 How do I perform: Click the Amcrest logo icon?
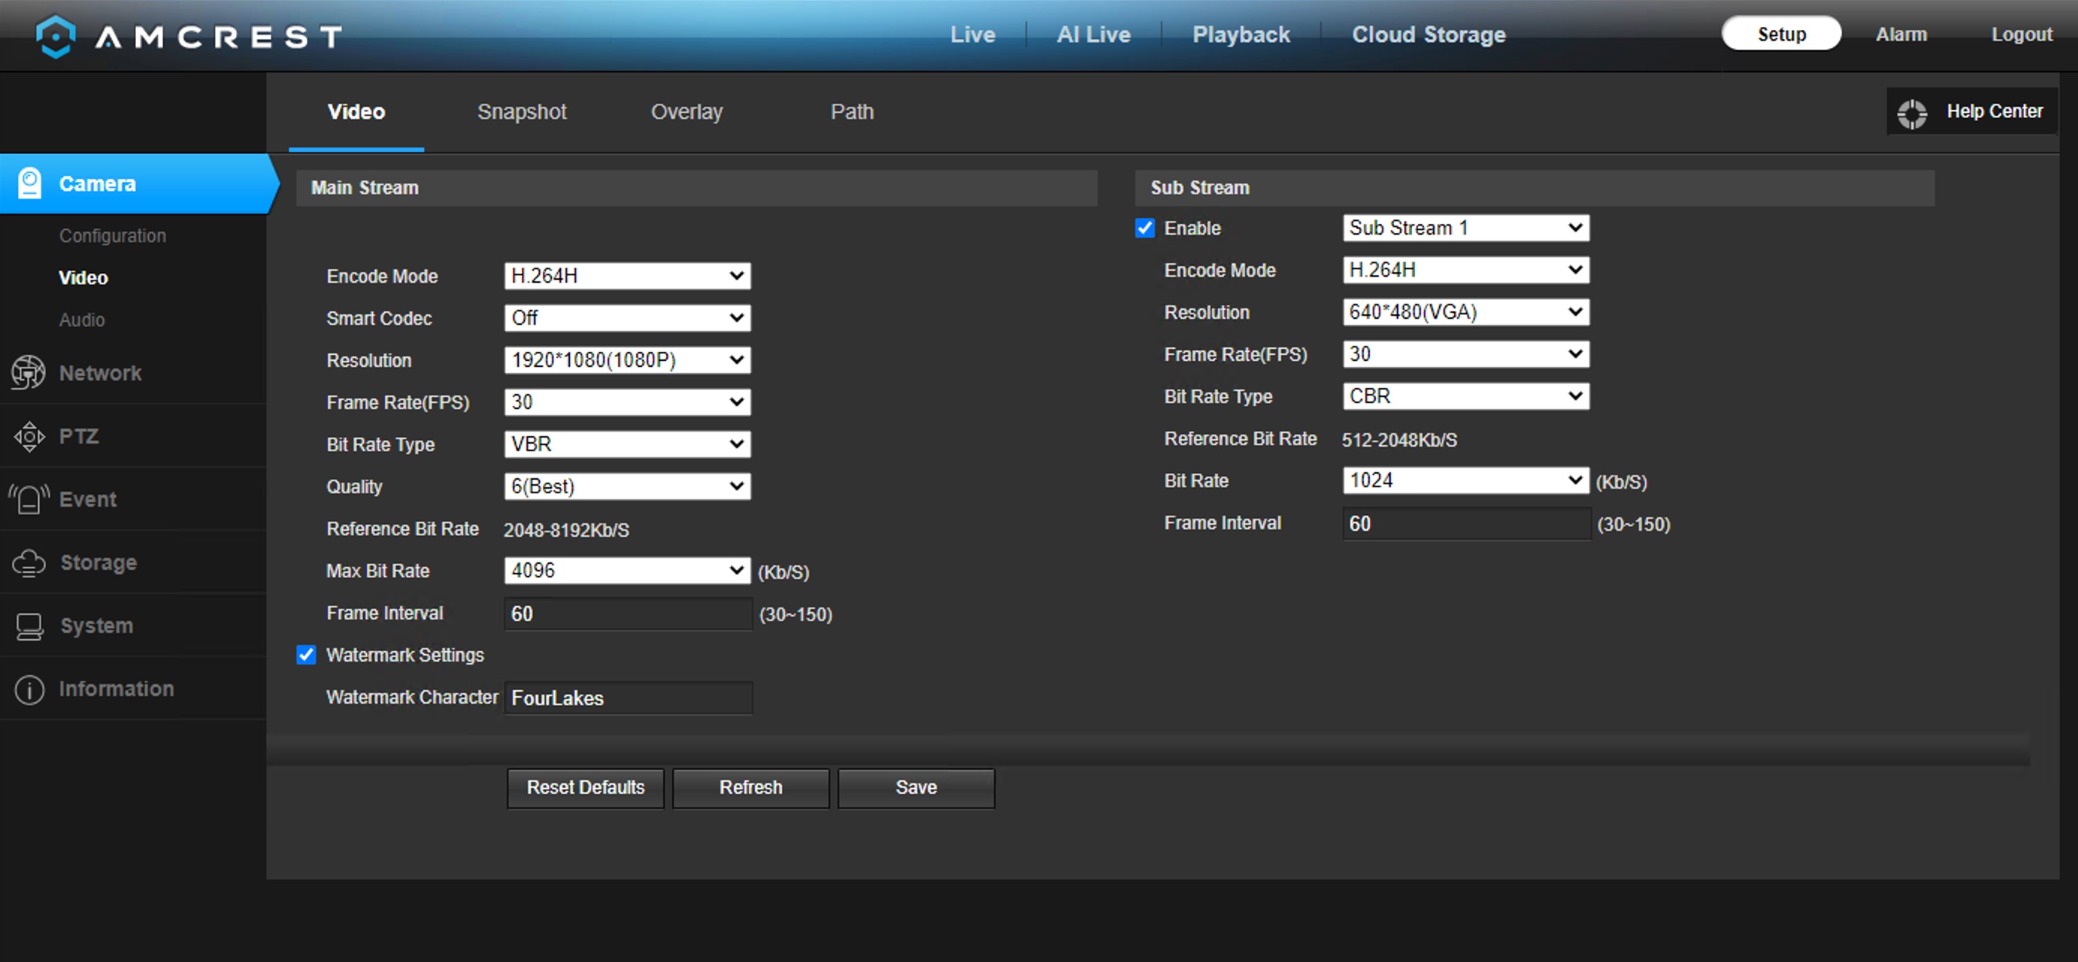(55, 36)
